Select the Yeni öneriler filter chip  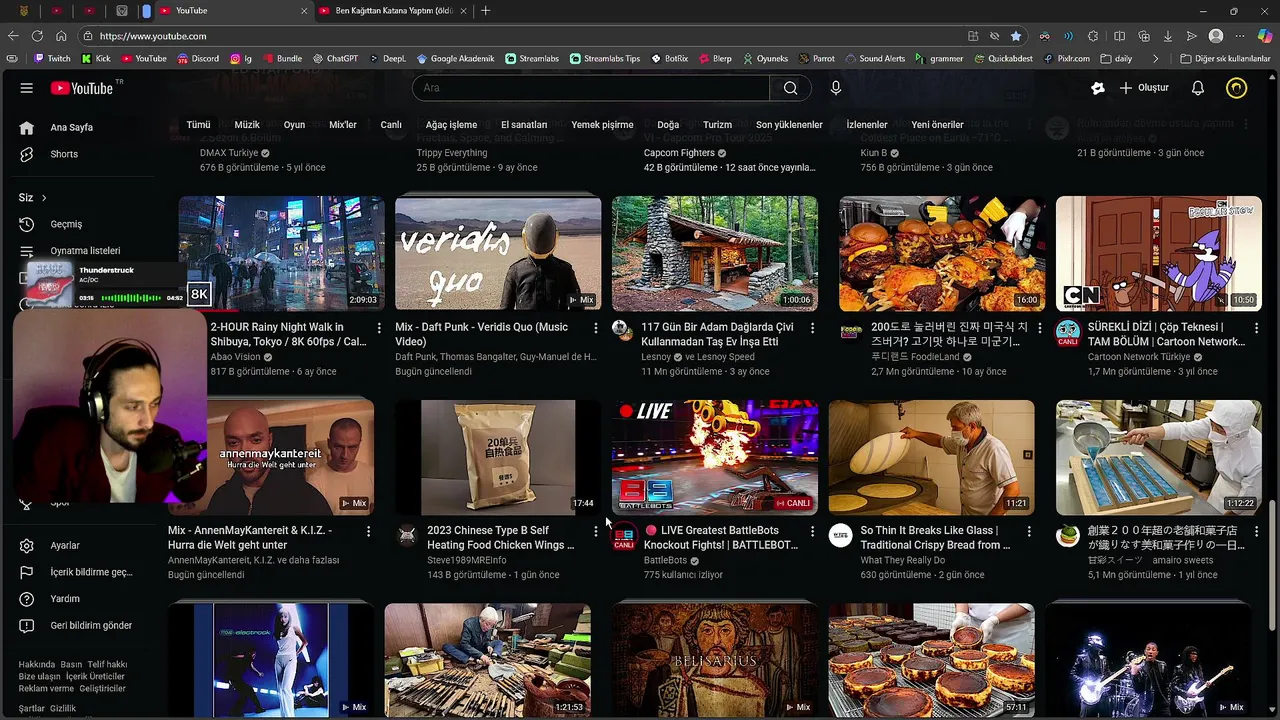pyautogui.click(x=937, y=125)
